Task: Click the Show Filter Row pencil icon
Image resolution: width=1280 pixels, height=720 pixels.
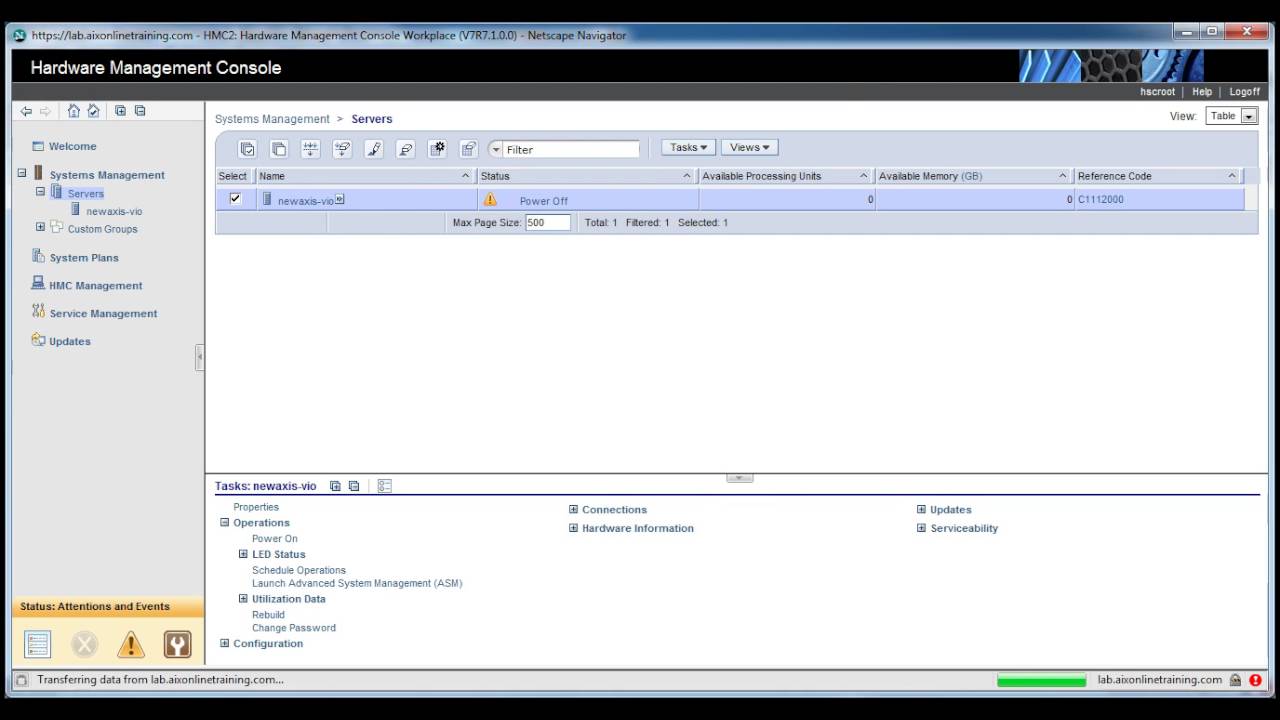Action: pos(374,149)
